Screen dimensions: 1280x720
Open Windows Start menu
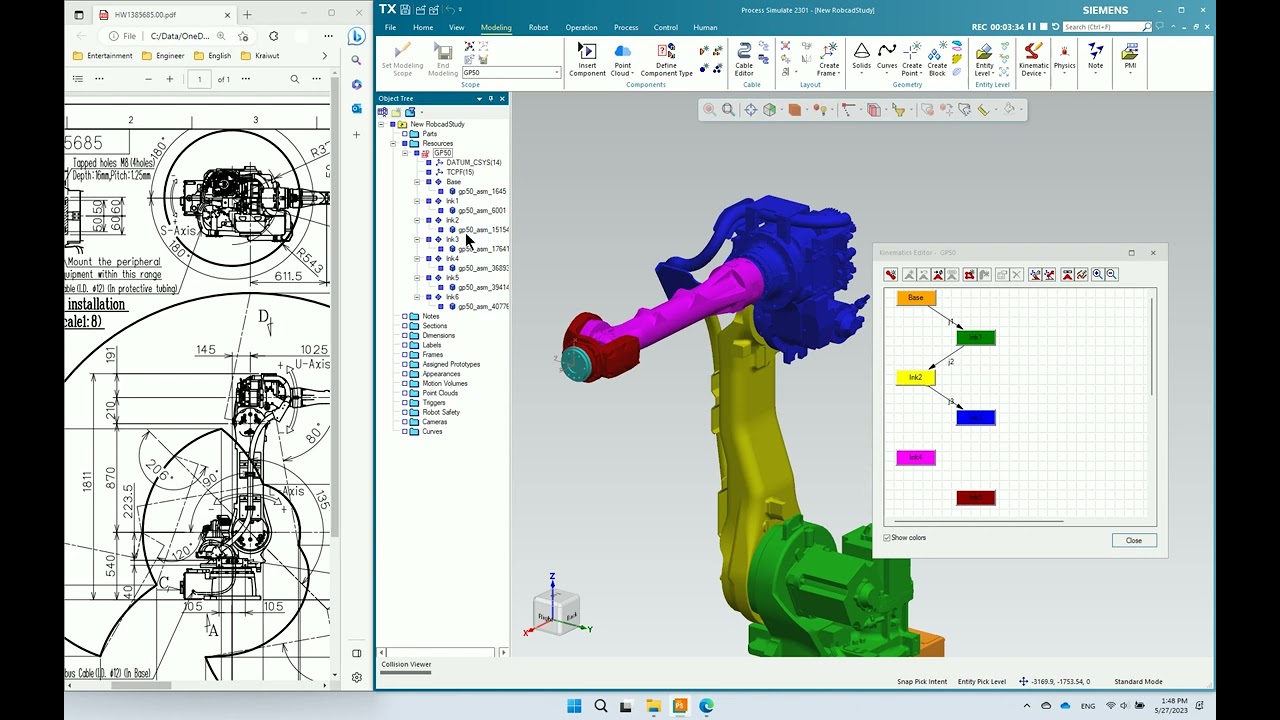[574, 706]
